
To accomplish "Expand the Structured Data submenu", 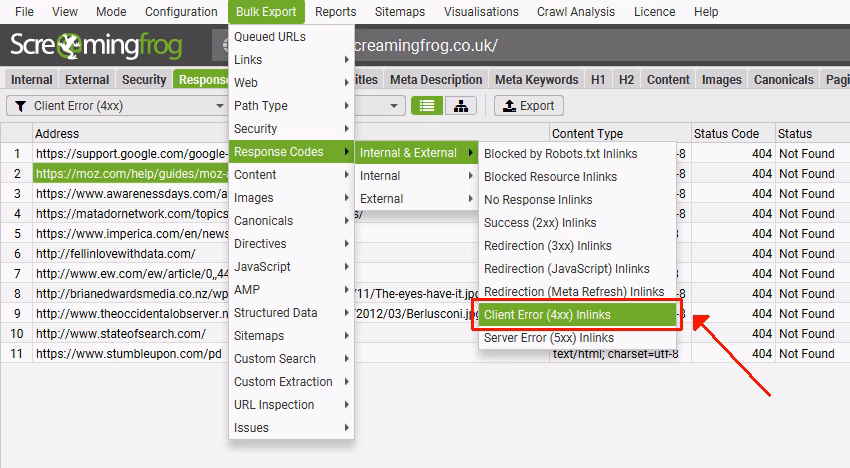I will point(290,313).
